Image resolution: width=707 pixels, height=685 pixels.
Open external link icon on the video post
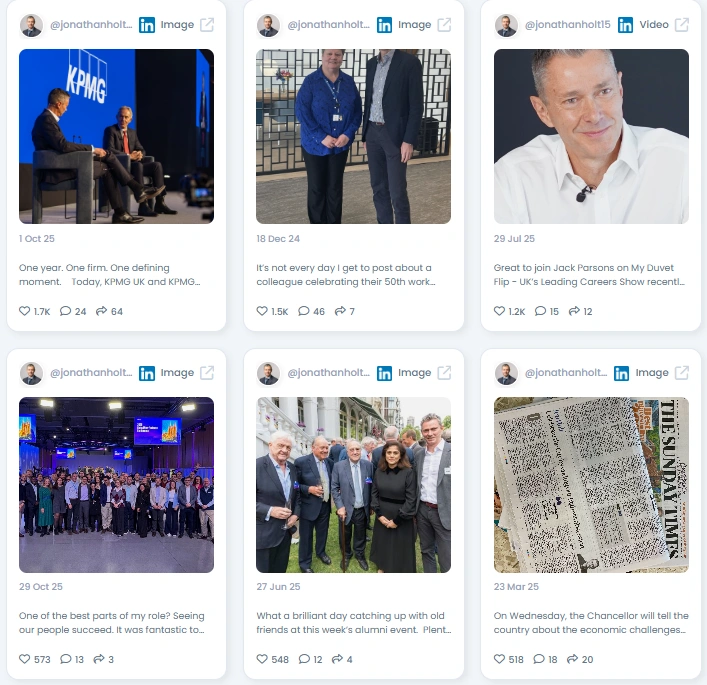[x=682, y=25]
